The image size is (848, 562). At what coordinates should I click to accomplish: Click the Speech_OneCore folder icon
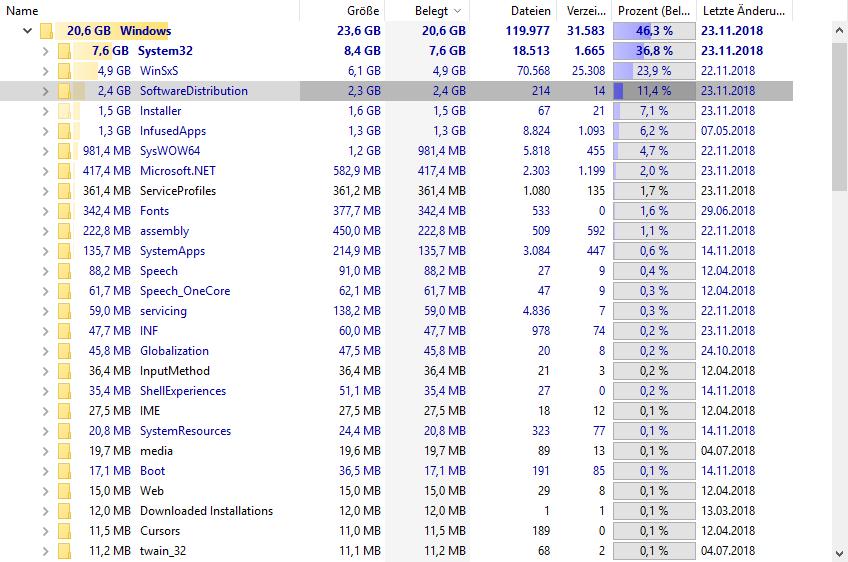click(x=64, y=292)
